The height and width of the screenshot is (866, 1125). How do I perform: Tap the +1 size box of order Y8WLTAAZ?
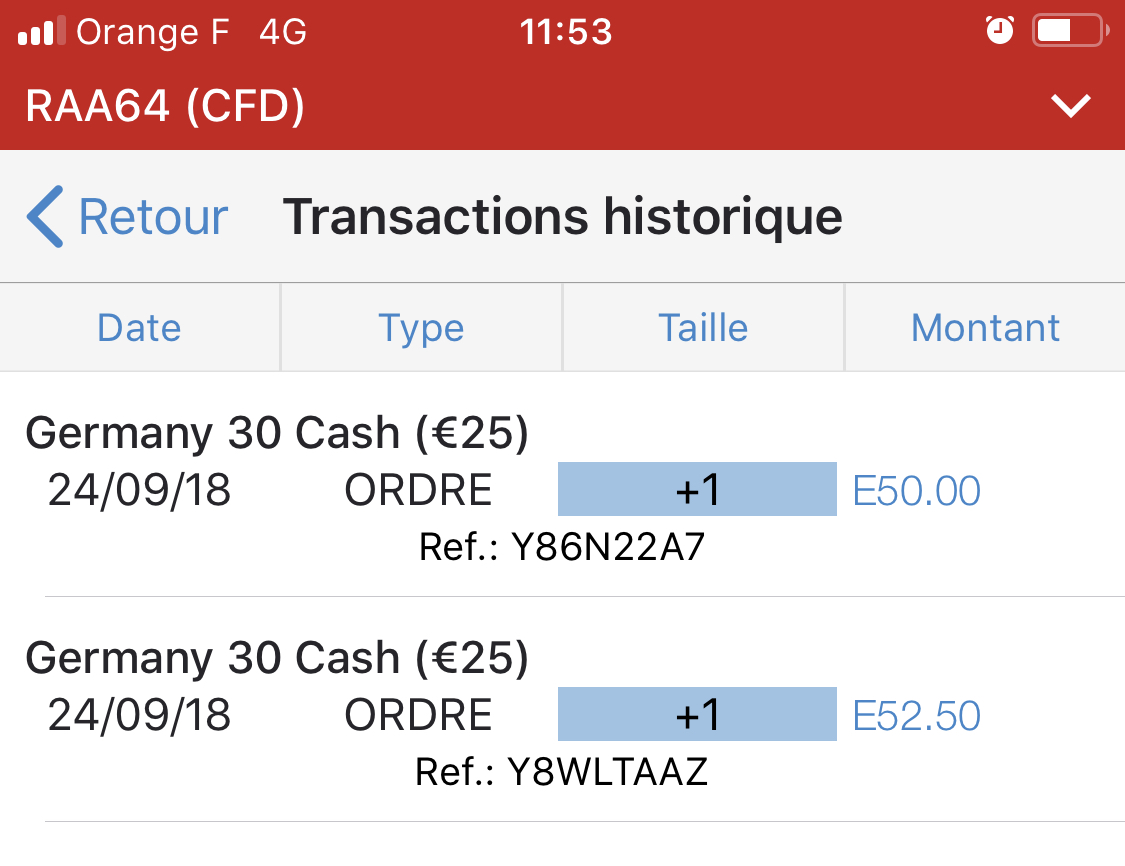697,715
